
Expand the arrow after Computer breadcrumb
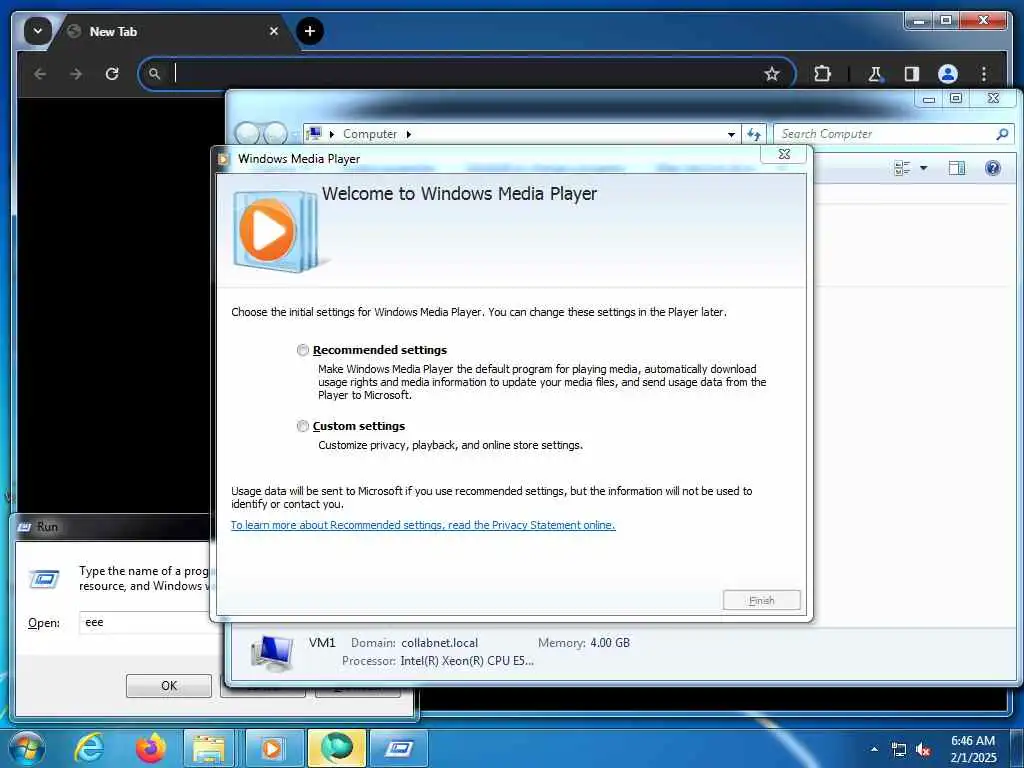pyautogui.click(x=409, y=134)
